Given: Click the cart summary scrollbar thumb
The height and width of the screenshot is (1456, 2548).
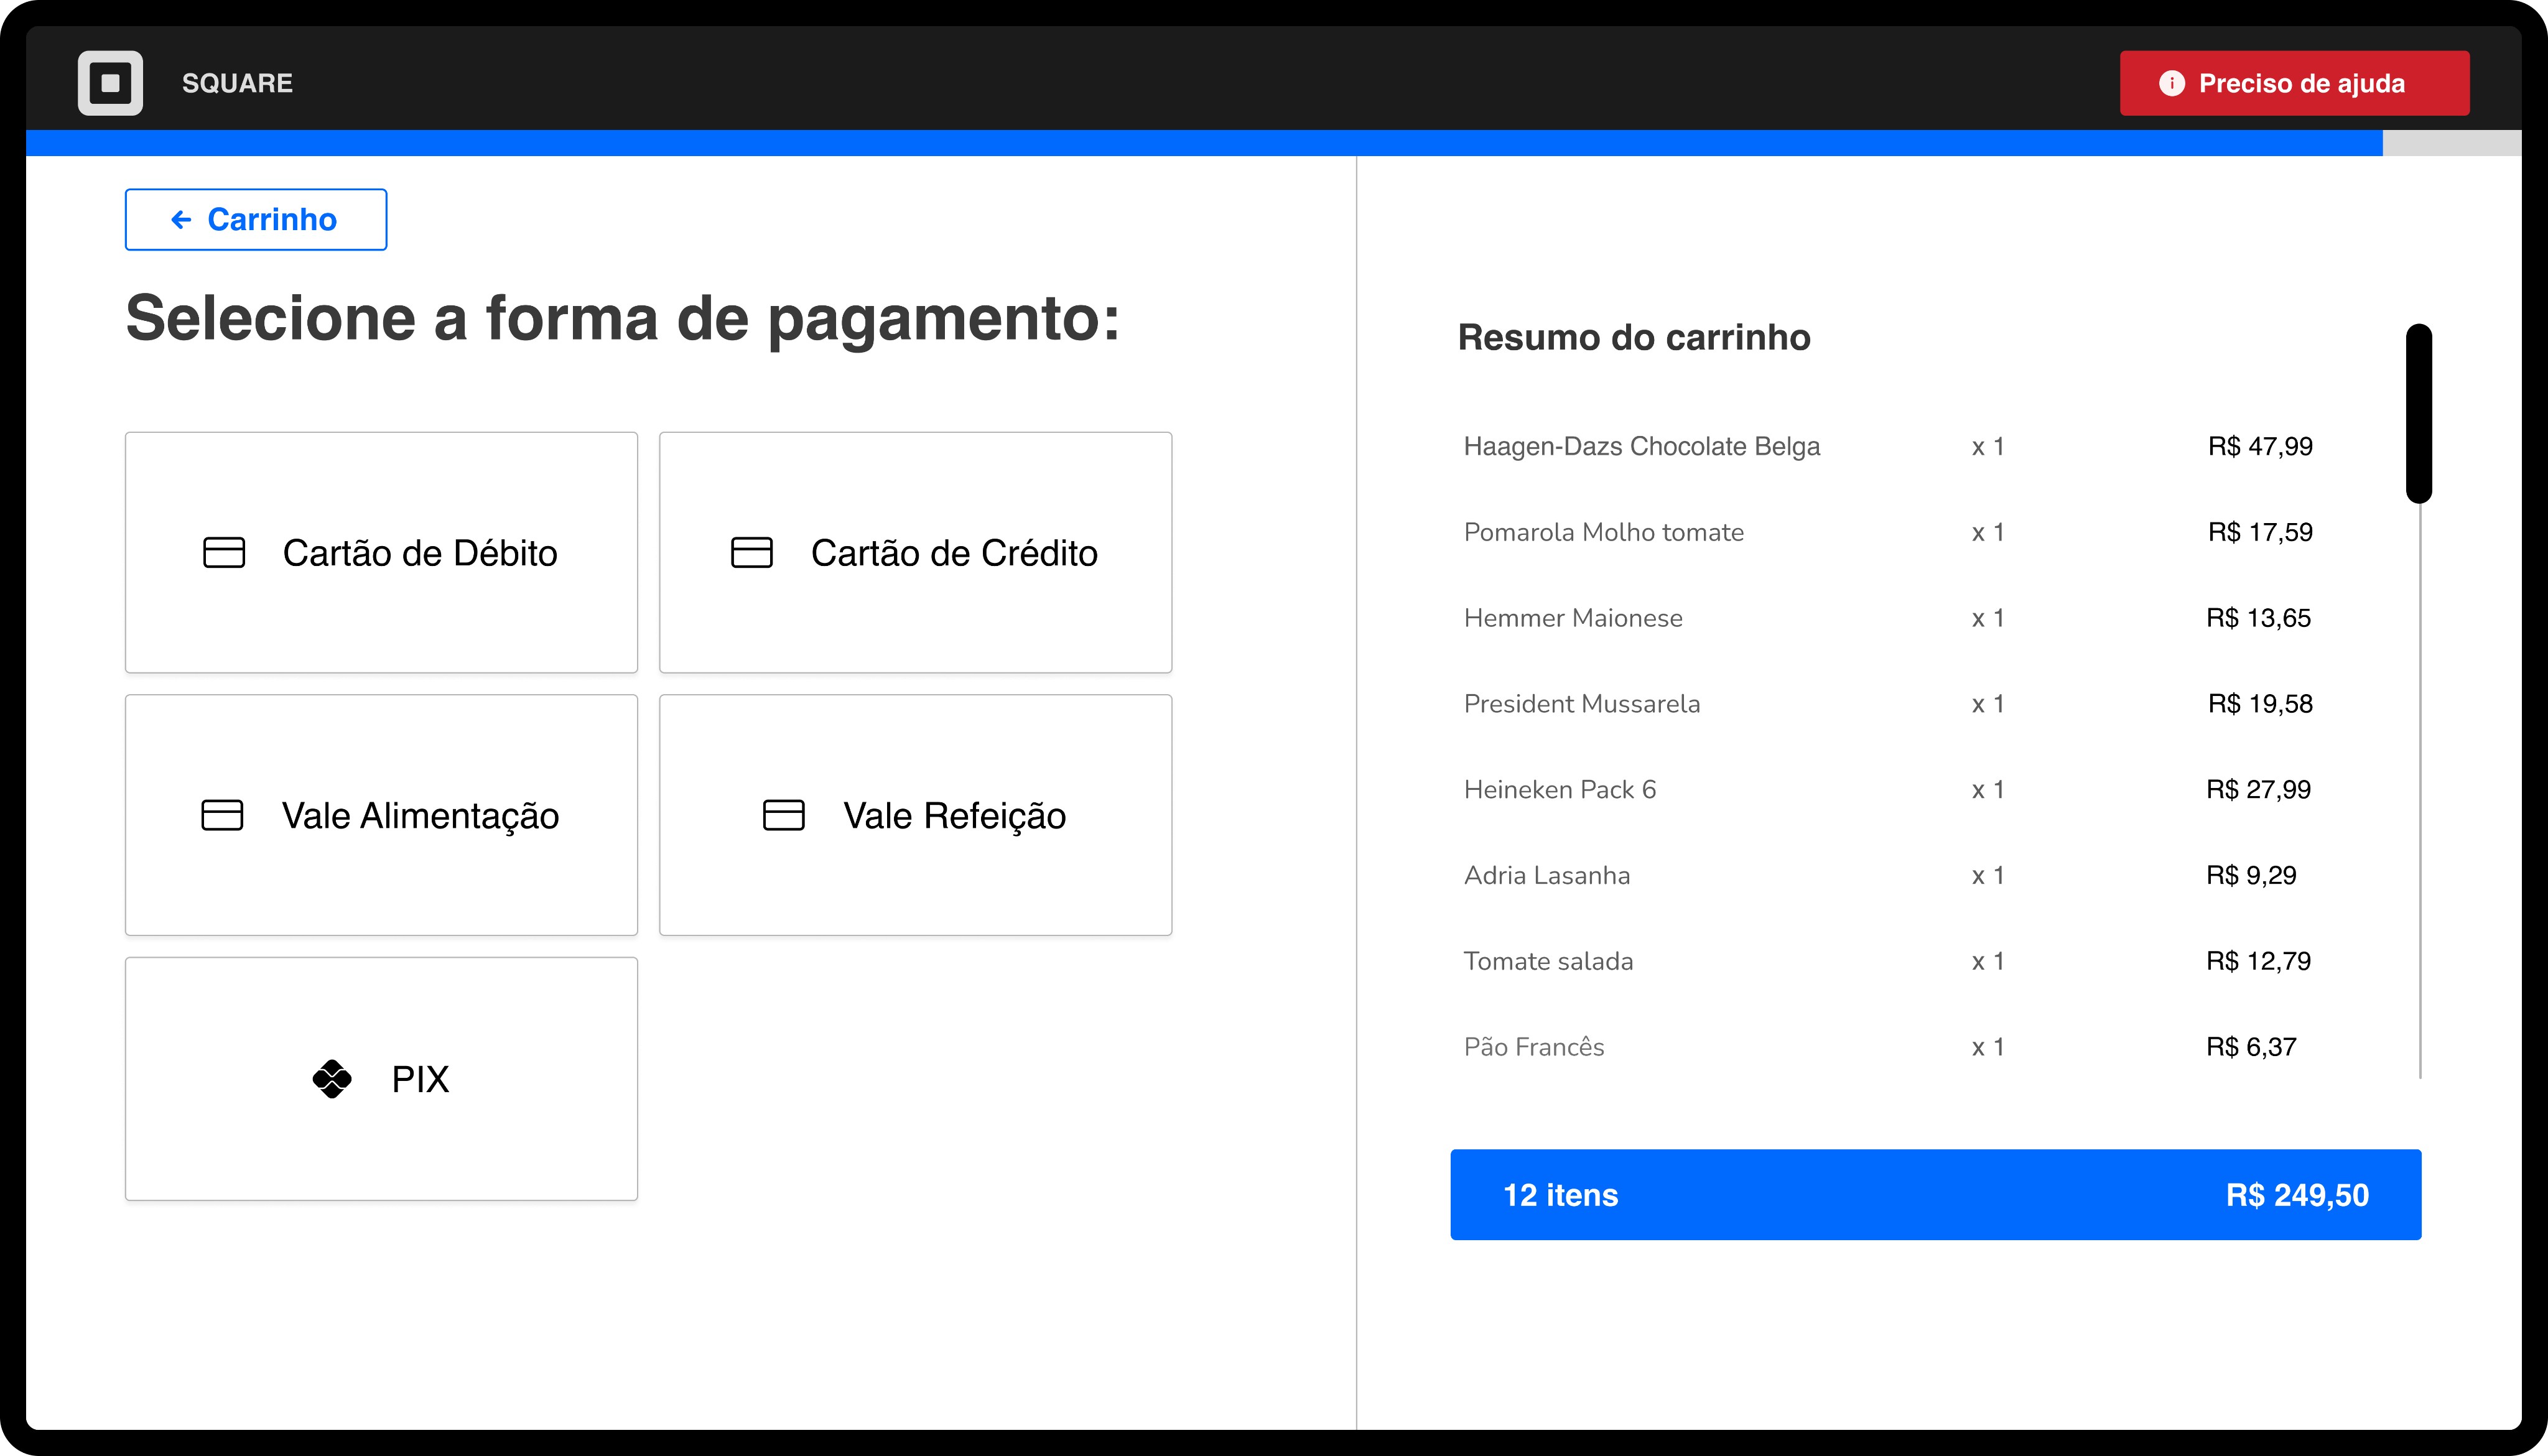Looking at the screenshot, I should (x=2418, y=413).
